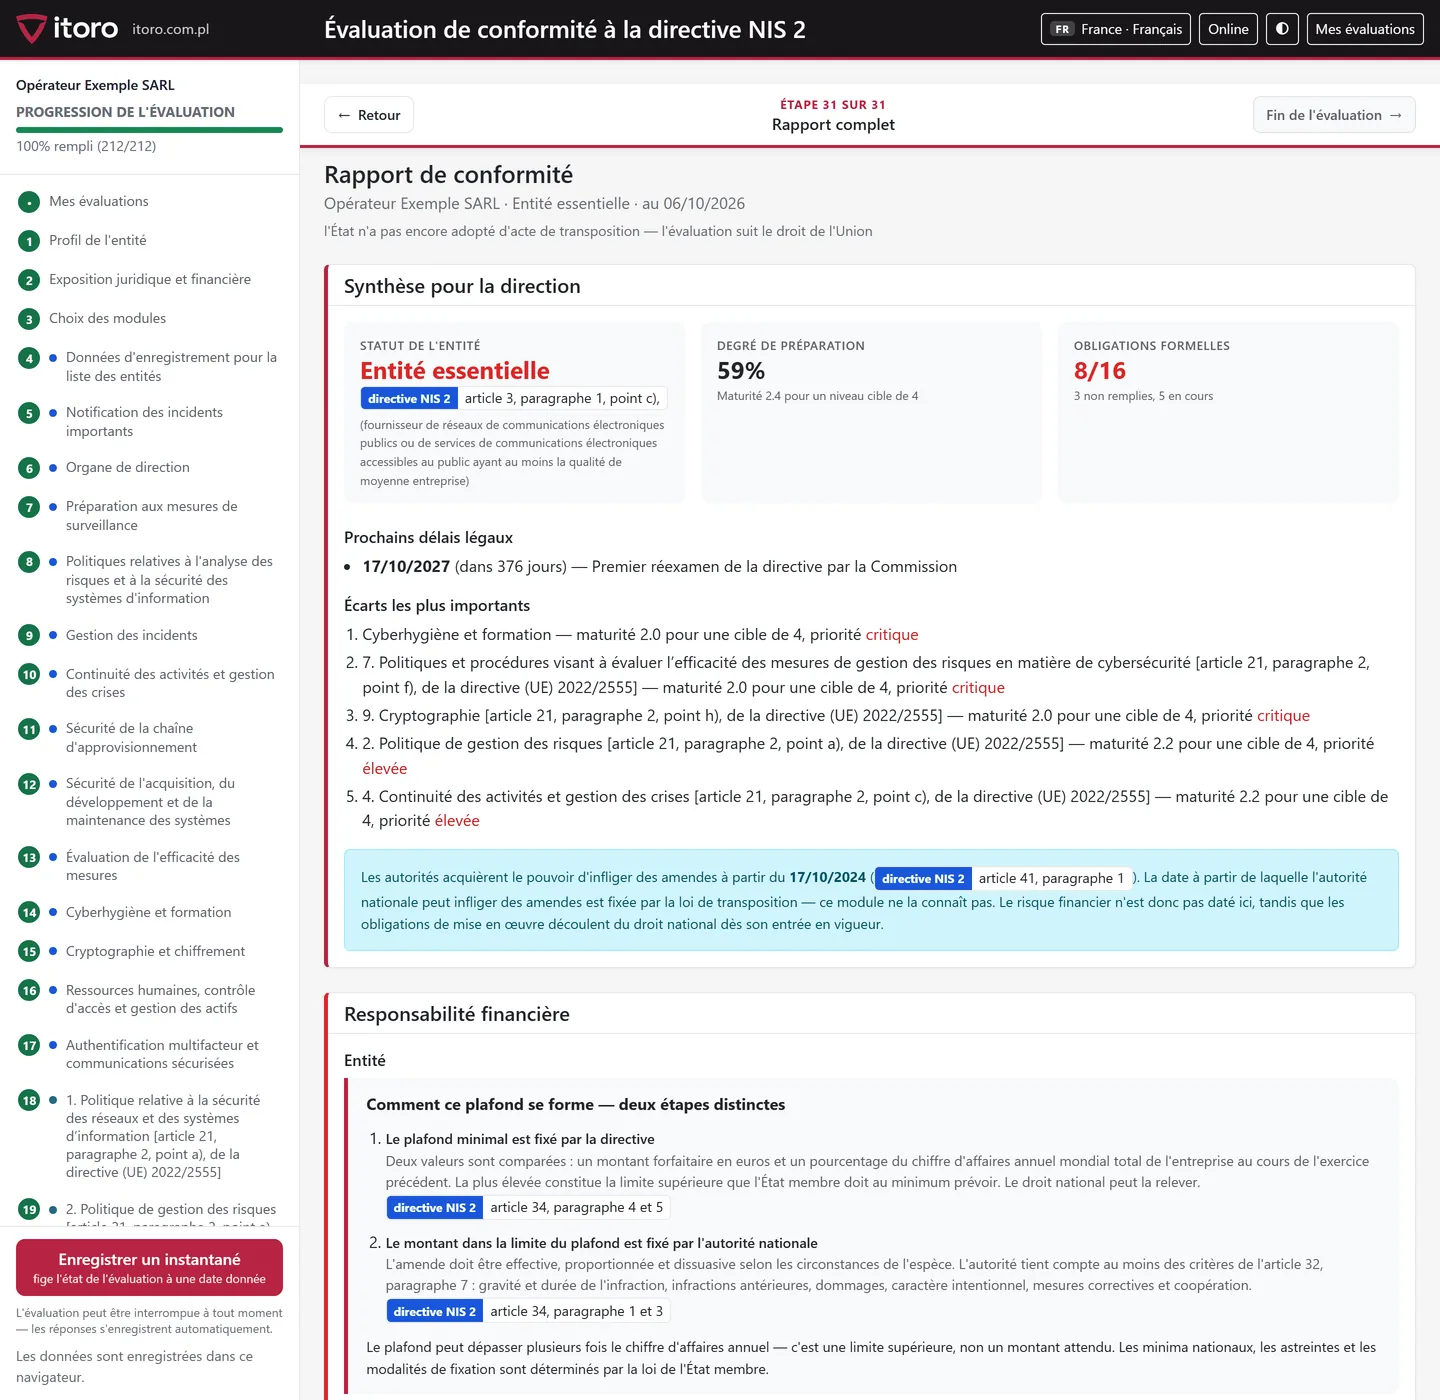
Task: Open Évaluation de l'efficacité des mesures
Action: 152,866
